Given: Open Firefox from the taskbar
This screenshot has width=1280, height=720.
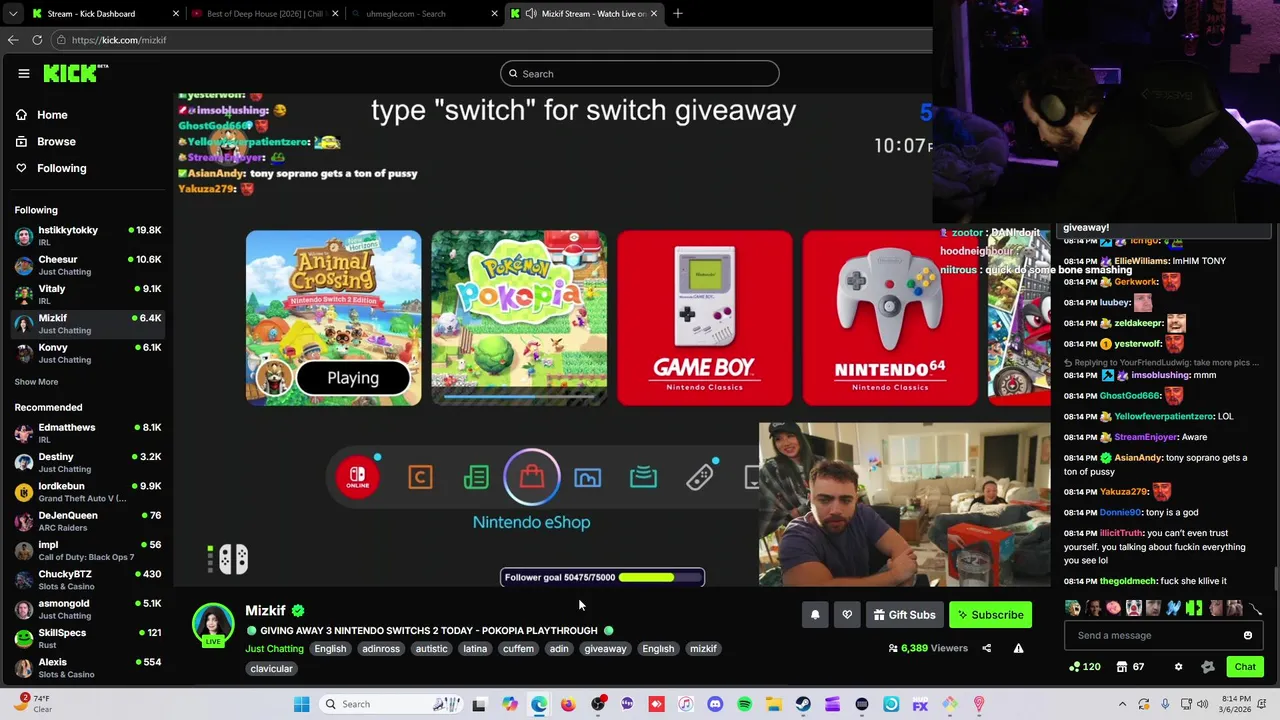Looking at the screenshot, I should 568,704.
